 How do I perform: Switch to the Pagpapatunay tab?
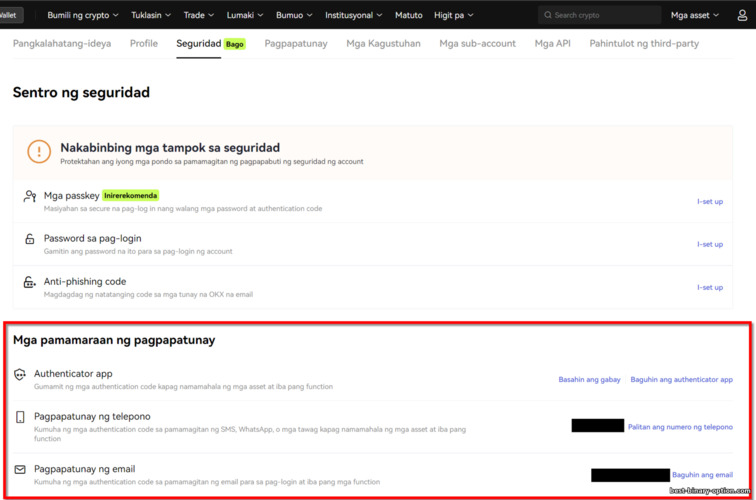296,44
